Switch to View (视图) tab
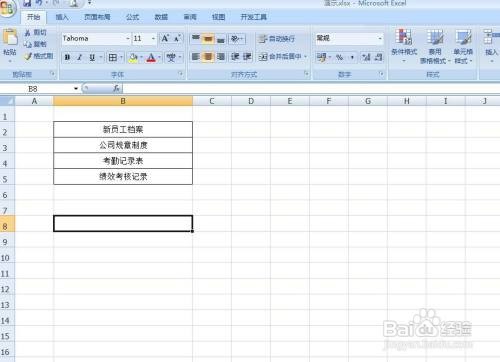The width and height of the screenshot is (500, 362). point(219,17)
